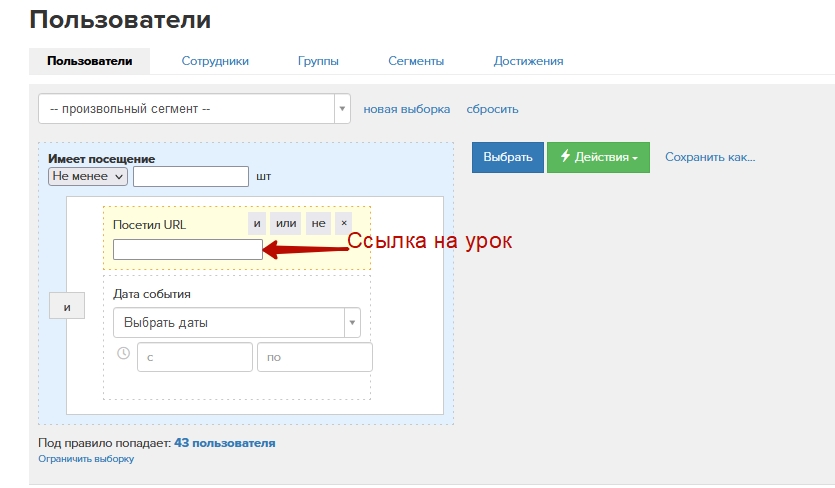This screenshot has width=835, height=488.
Task: Remove condition with the × button
Action: coord(343,223)
